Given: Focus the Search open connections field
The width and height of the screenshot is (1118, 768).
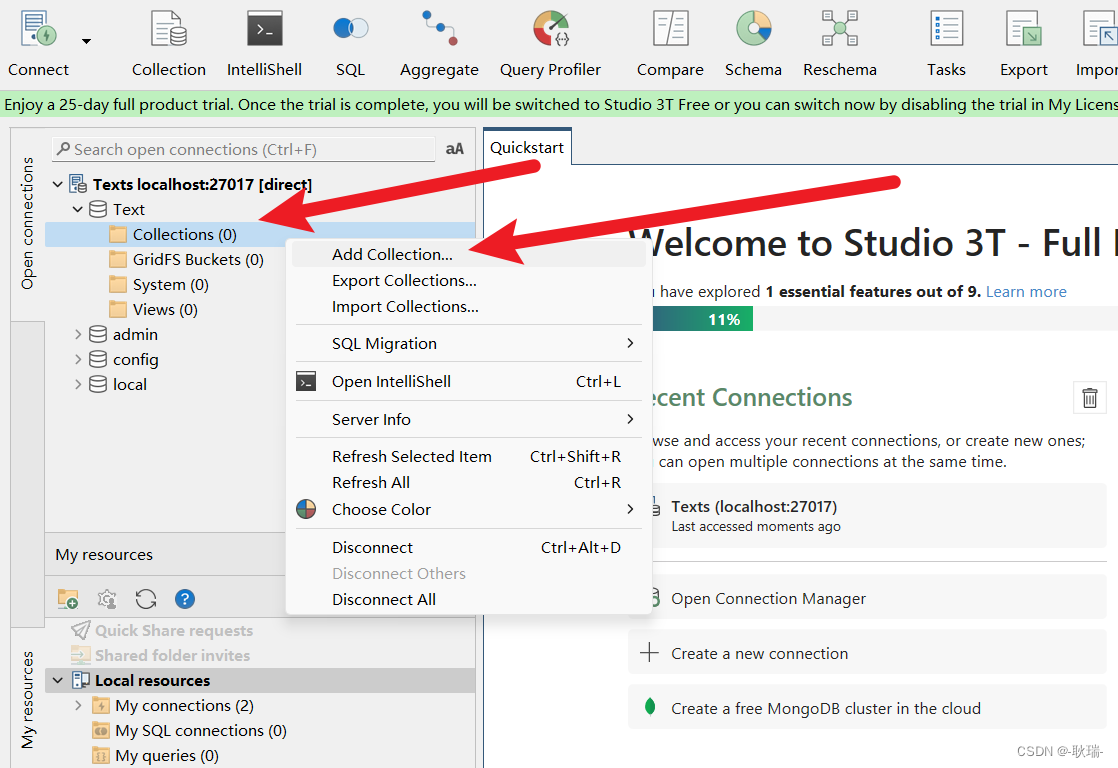Looking at the screenshot, I should tap(244, 149).
